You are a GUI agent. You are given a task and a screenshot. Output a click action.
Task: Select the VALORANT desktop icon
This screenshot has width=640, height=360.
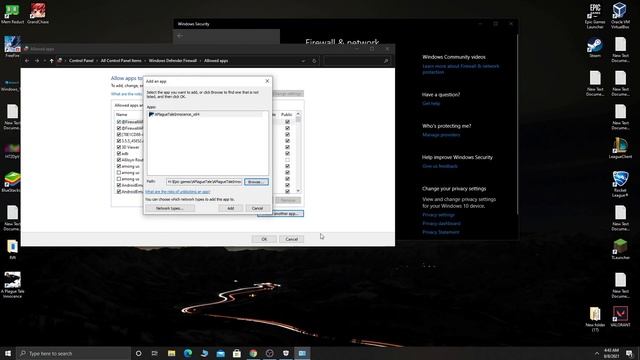tap(620, 317)
